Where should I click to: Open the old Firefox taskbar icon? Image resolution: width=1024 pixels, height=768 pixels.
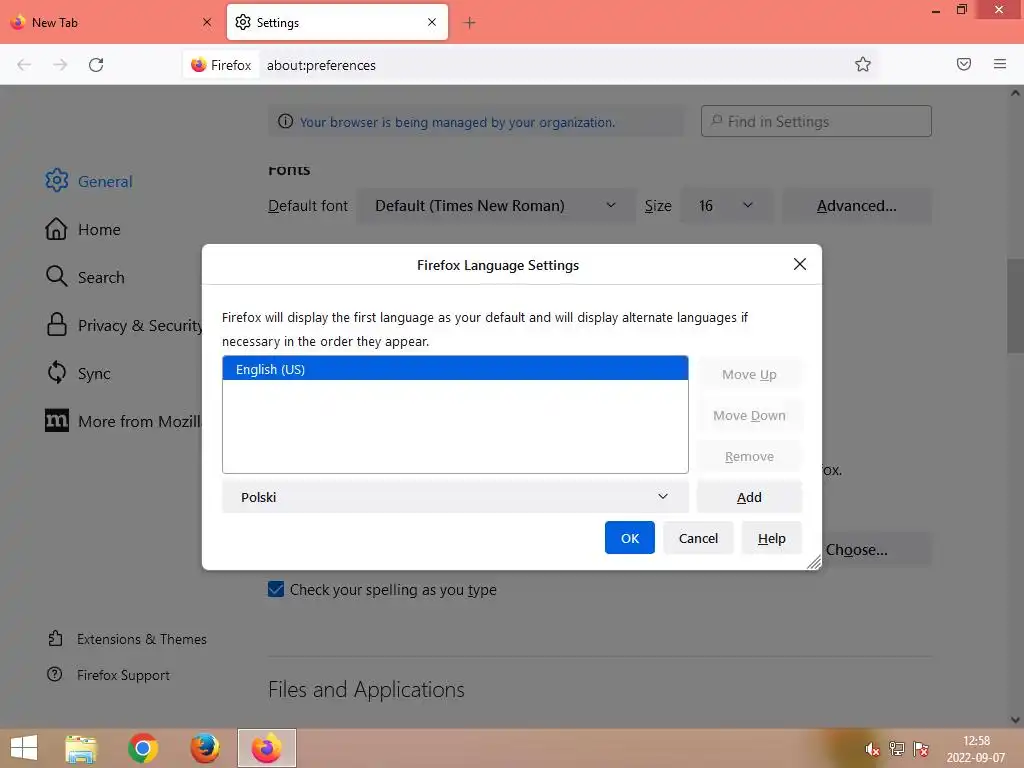[204, 748]
